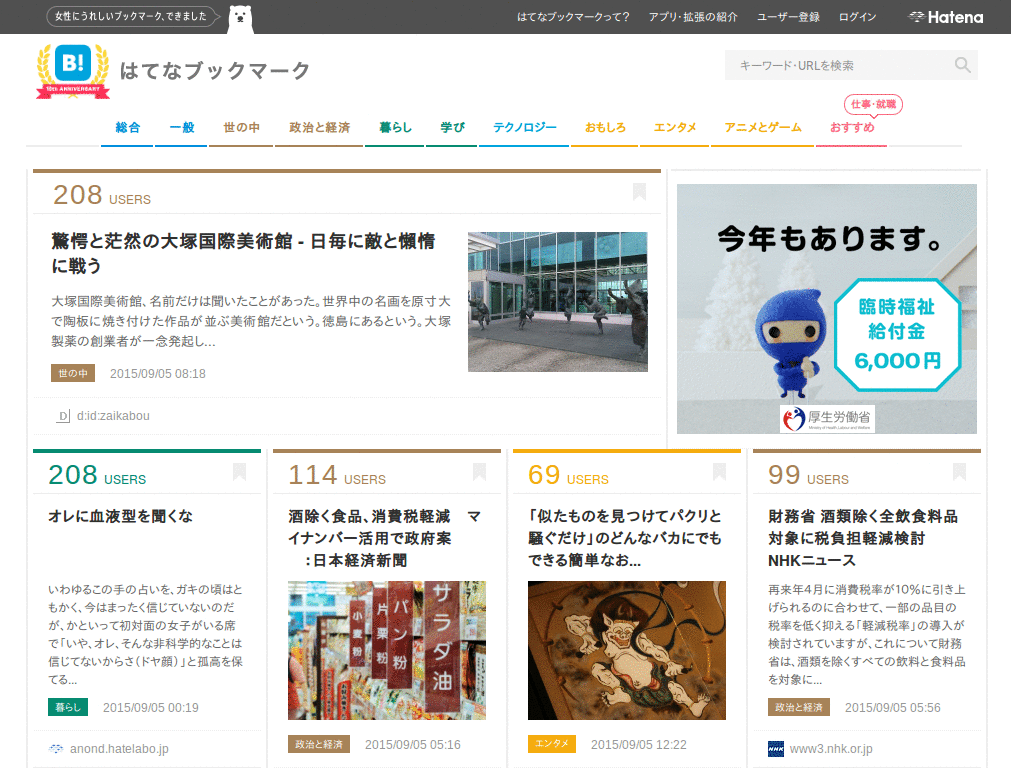This screenshot has width=1024, height=768.
Task: Click 政治と経済 tag on NHK article
Action: pos(799,707)
